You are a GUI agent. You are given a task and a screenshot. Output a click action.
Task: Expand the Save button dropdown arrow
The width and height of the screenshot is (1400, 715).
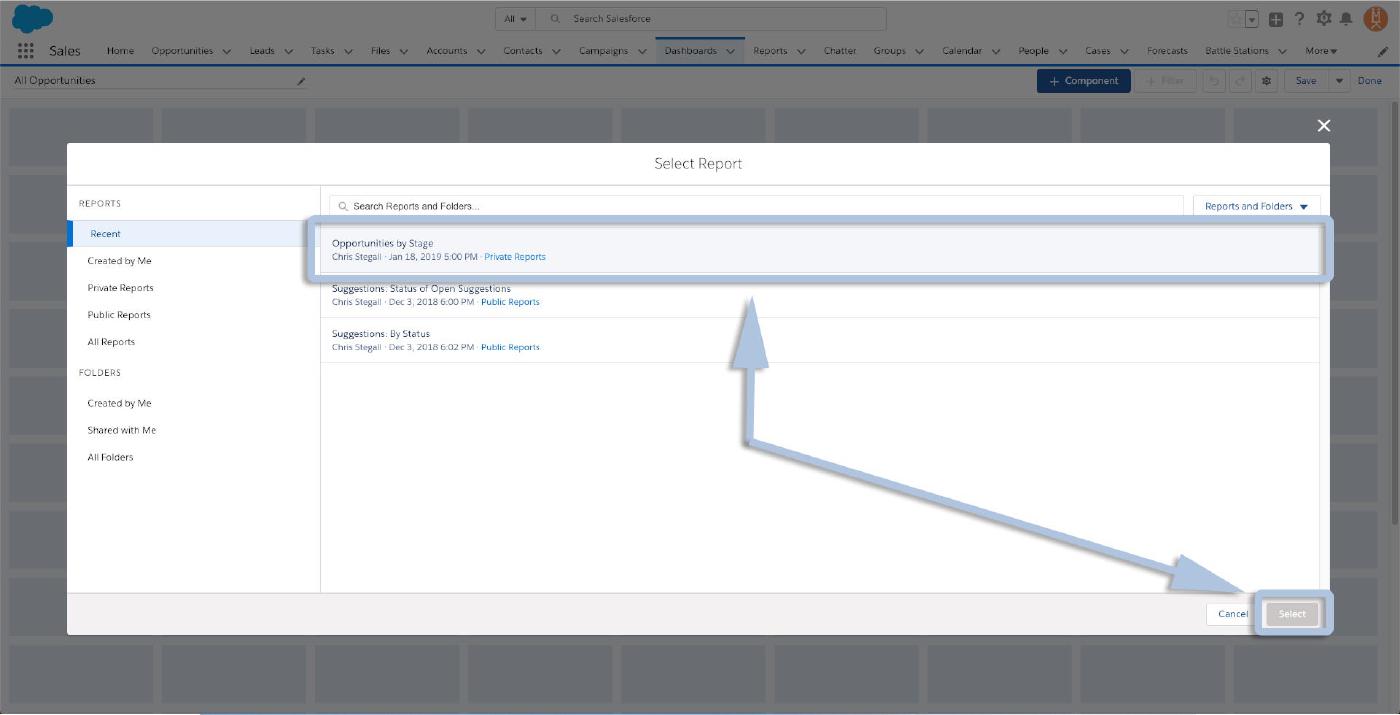point(1340,81)
